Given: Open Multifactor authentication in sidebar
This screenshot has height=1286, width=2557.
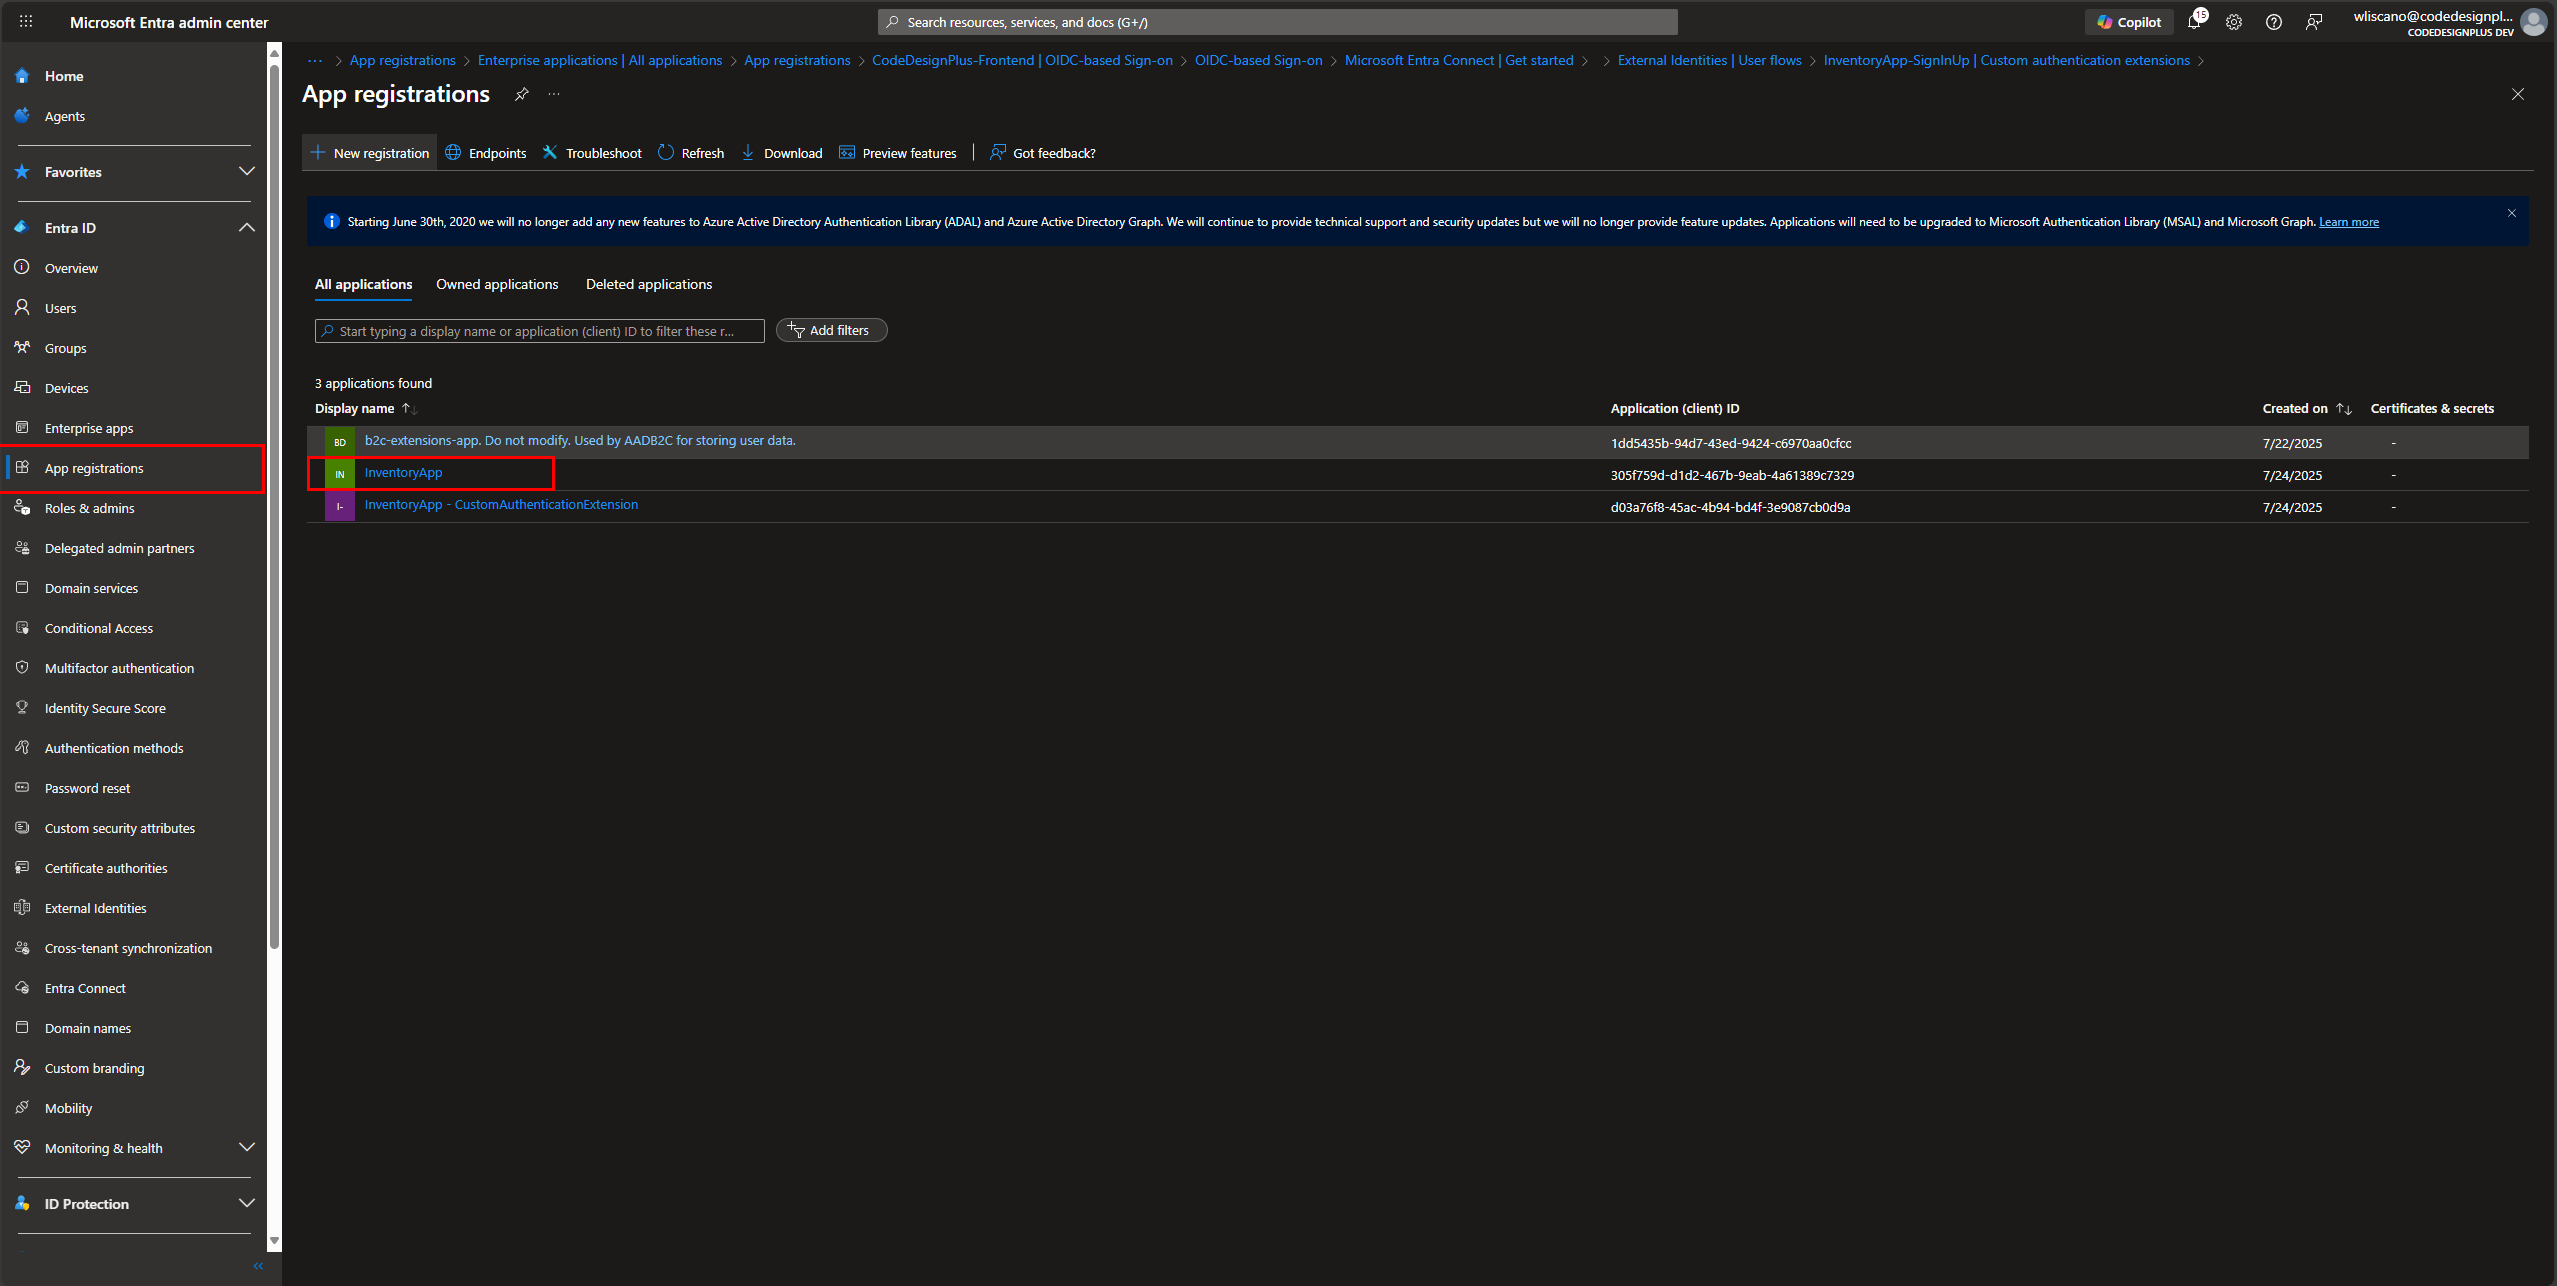Looking at the screenshot, I should (x=119, y=668).
